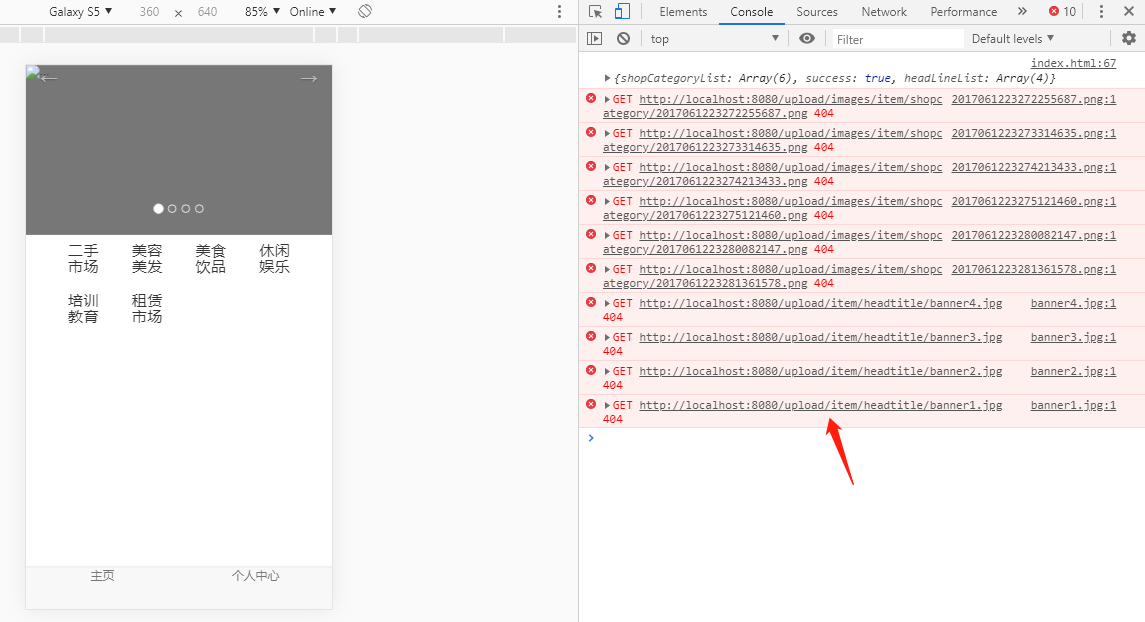Switch to the Network tab
This screenshot has height=622, width=1145.
pos(884,12)
